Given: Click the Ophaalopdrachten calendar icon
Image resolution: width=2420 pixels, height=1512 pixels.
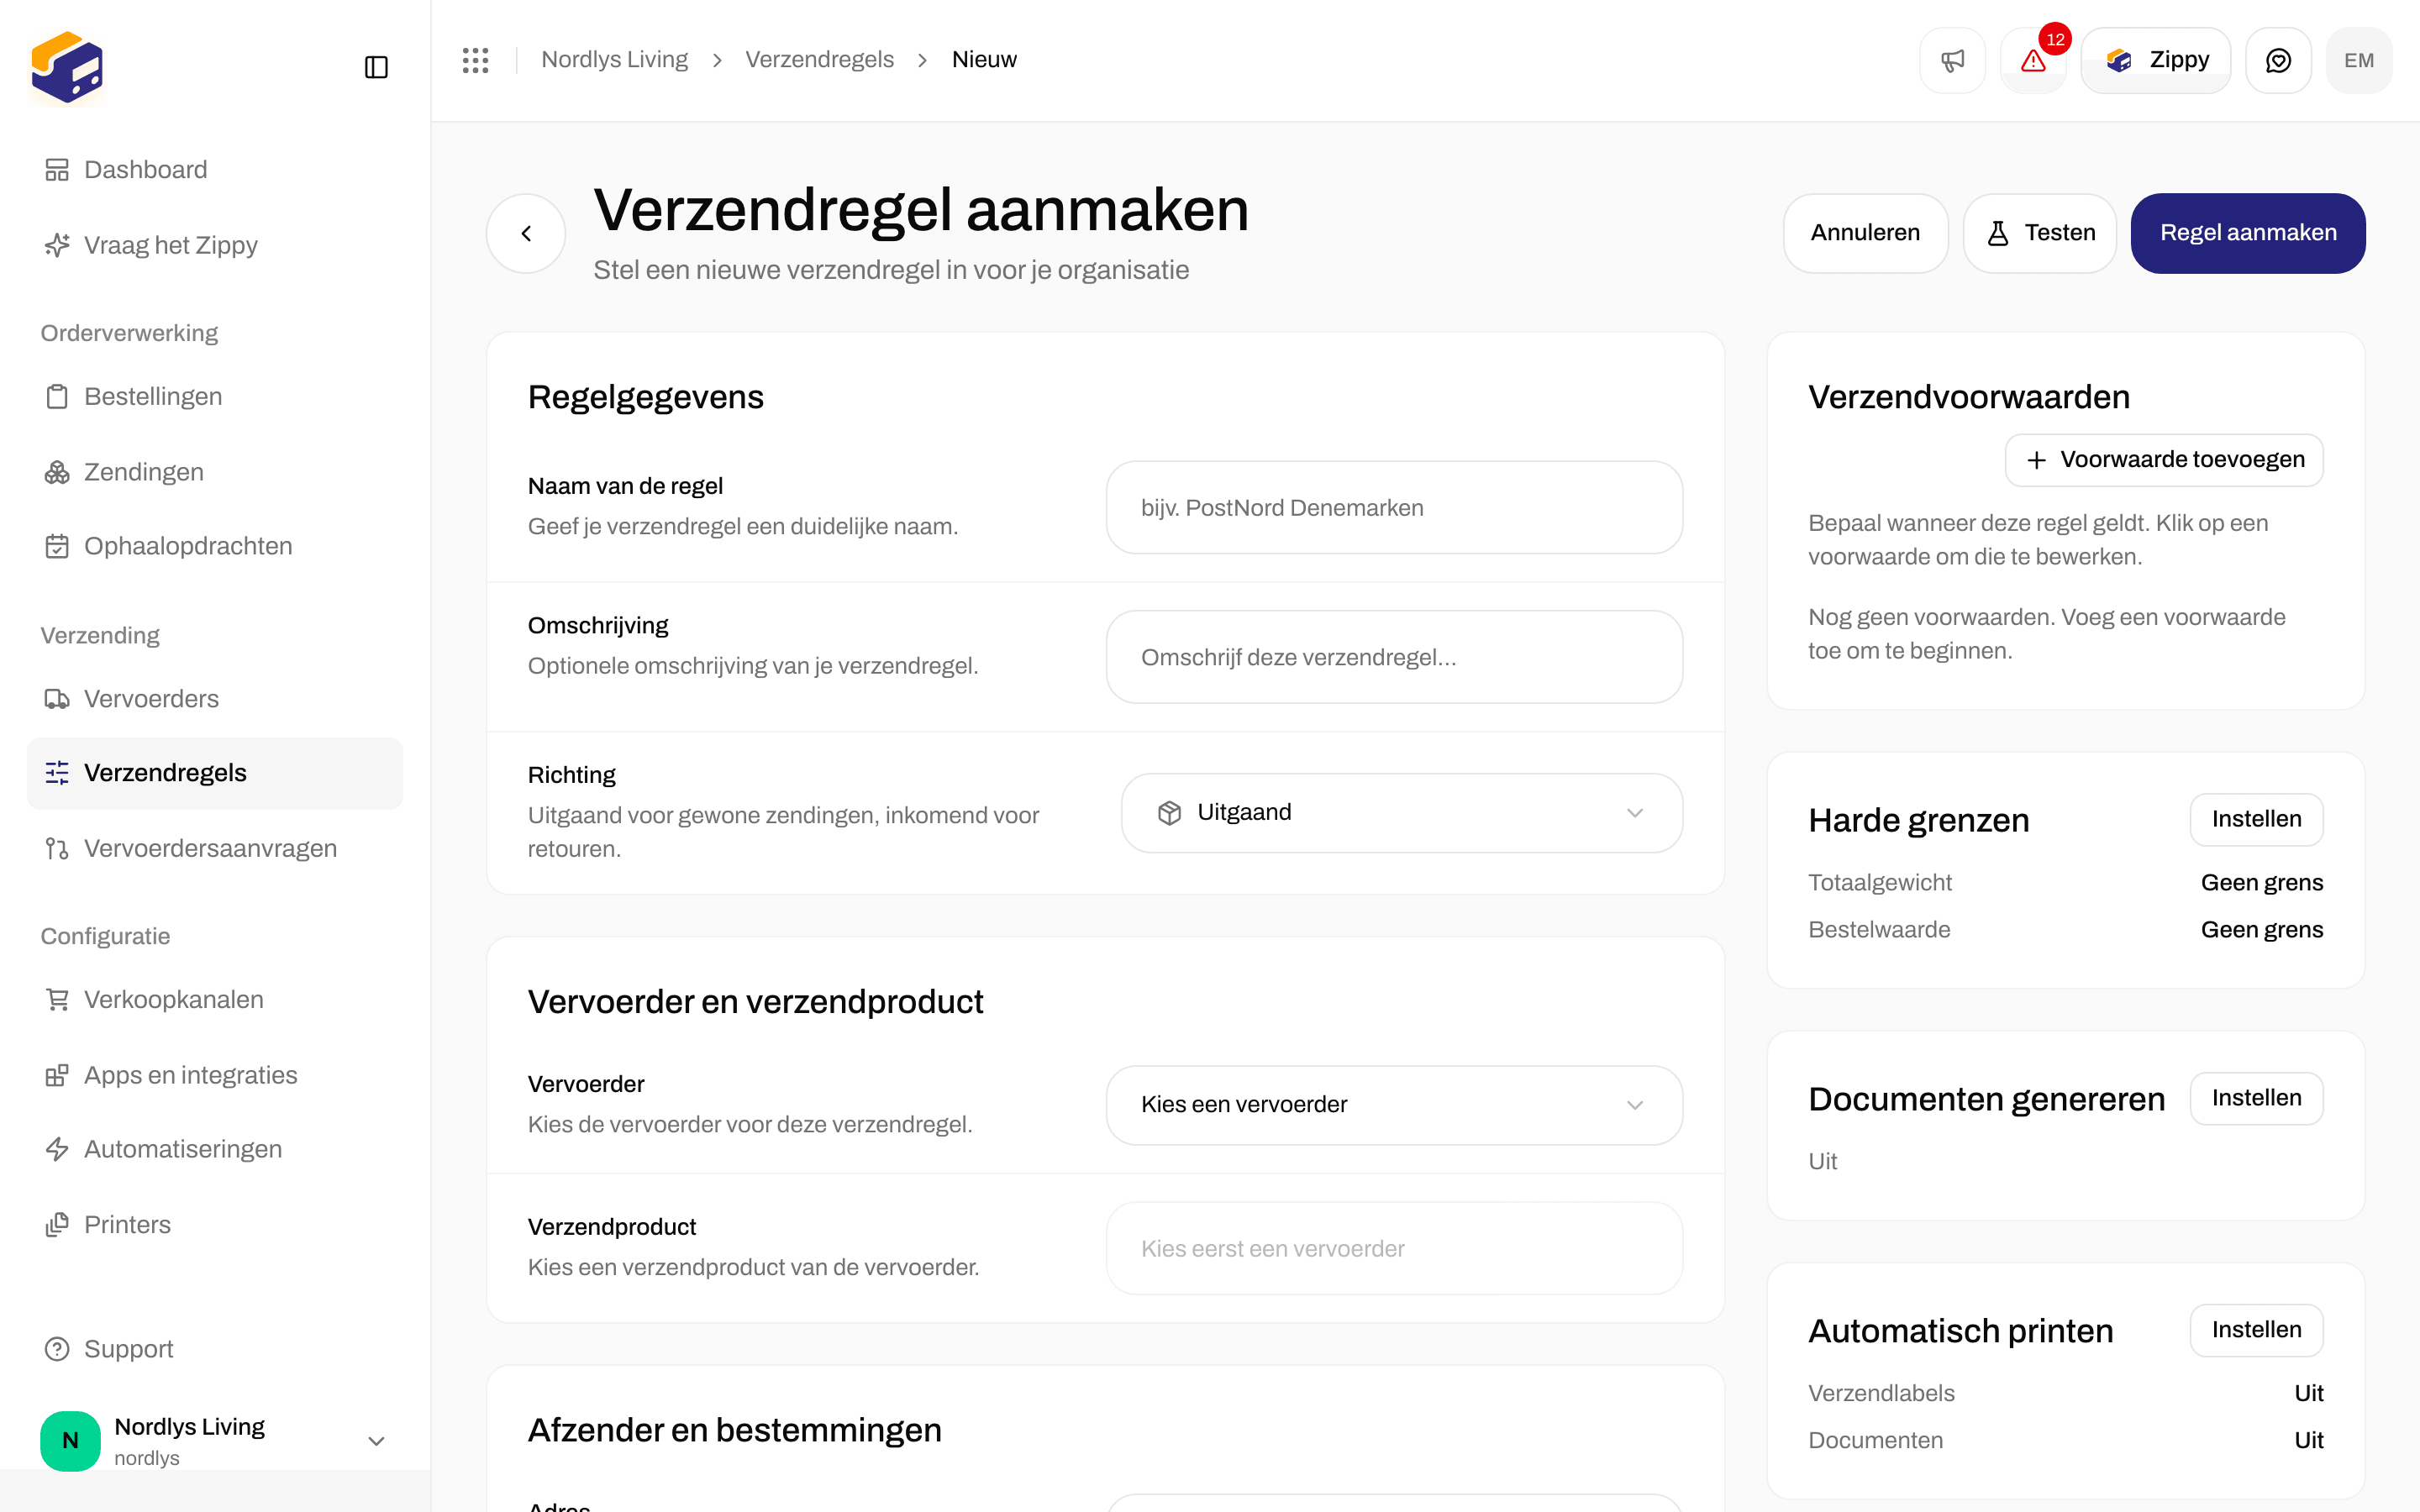Looking at the screenshot, I should point(57,546).
